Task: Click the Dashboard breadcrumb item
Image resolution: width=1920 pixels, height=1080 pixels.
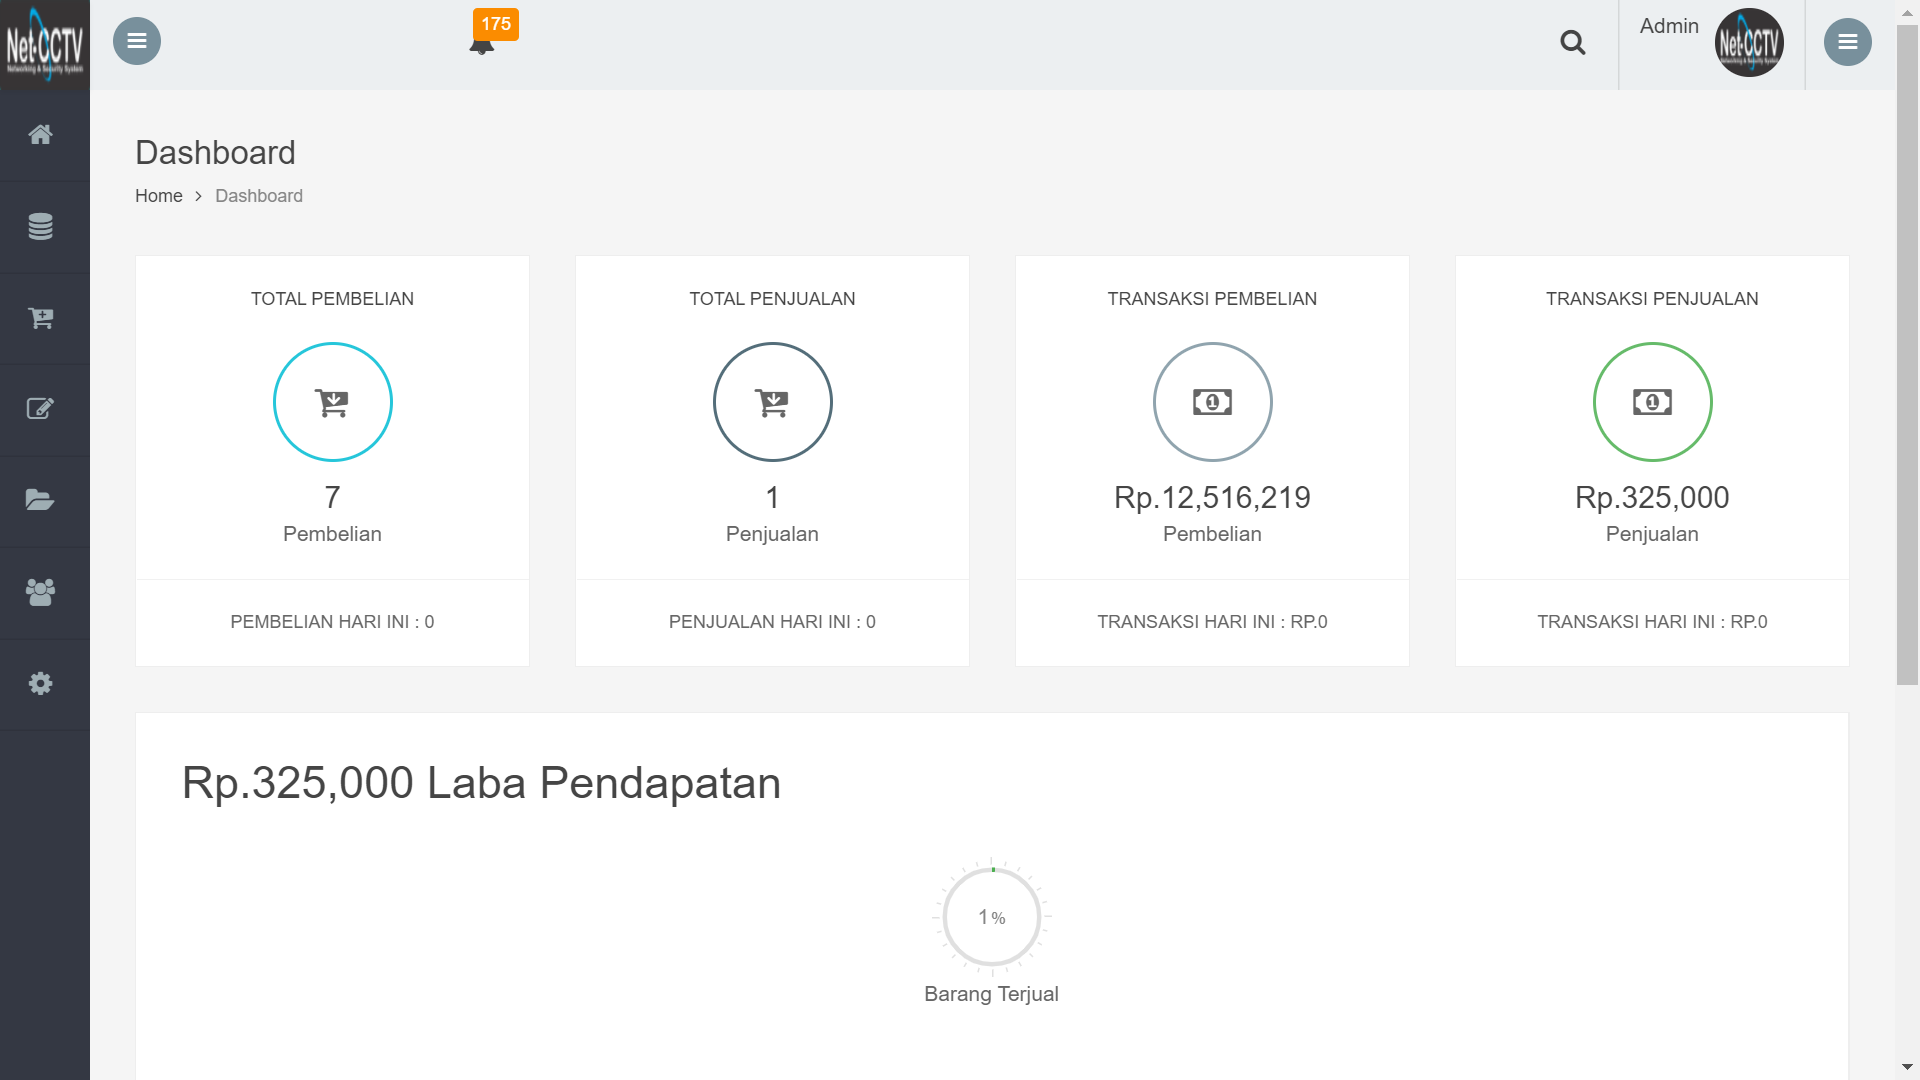Action: pos(259,196)
